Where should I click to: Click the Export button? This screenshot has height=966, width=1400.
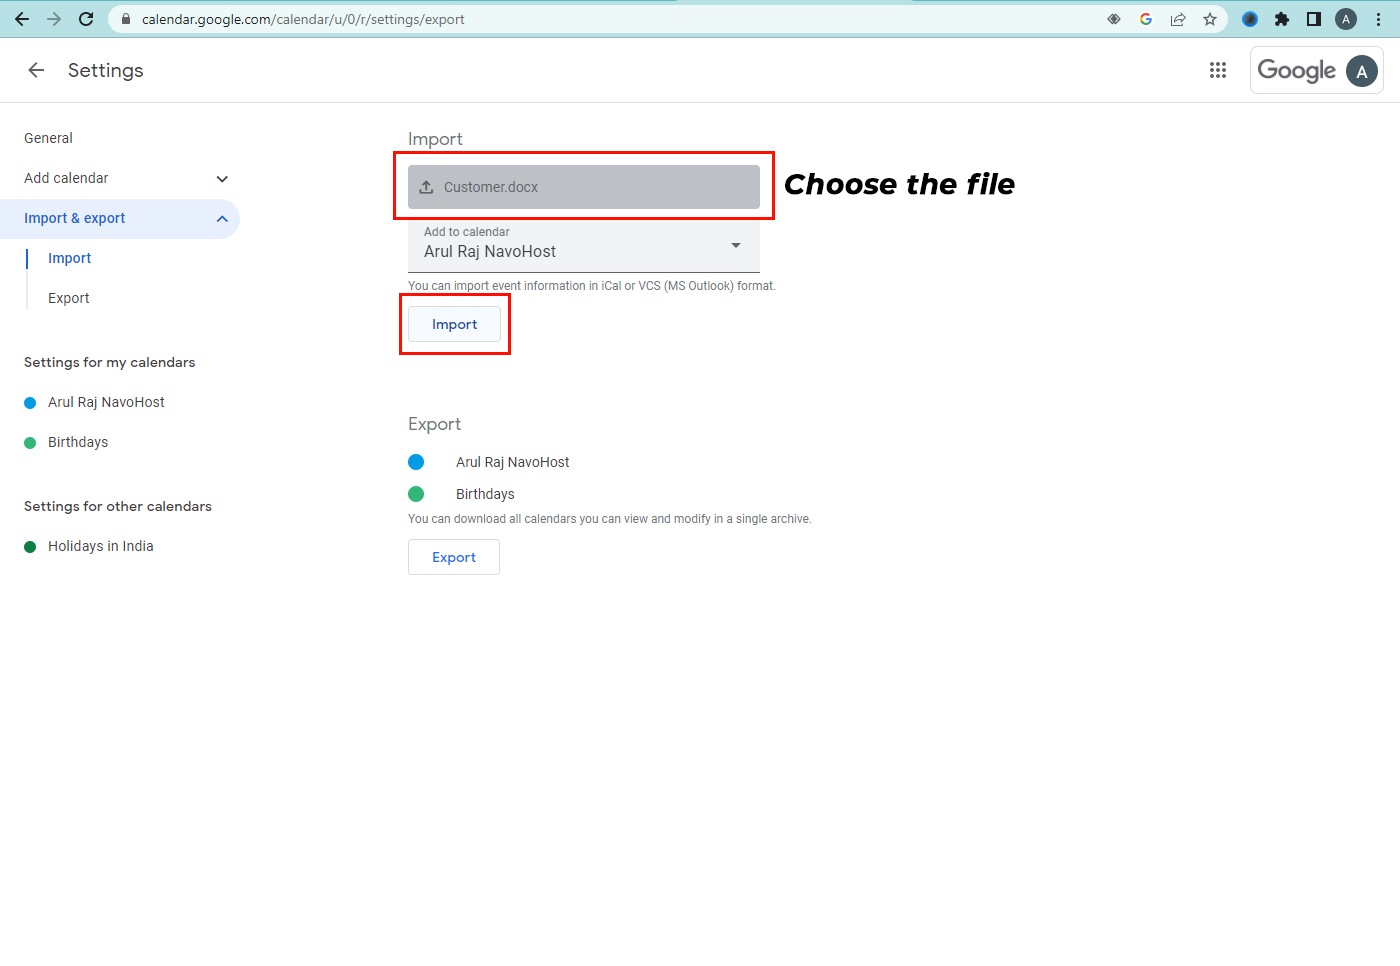click(x=453, y=557)
